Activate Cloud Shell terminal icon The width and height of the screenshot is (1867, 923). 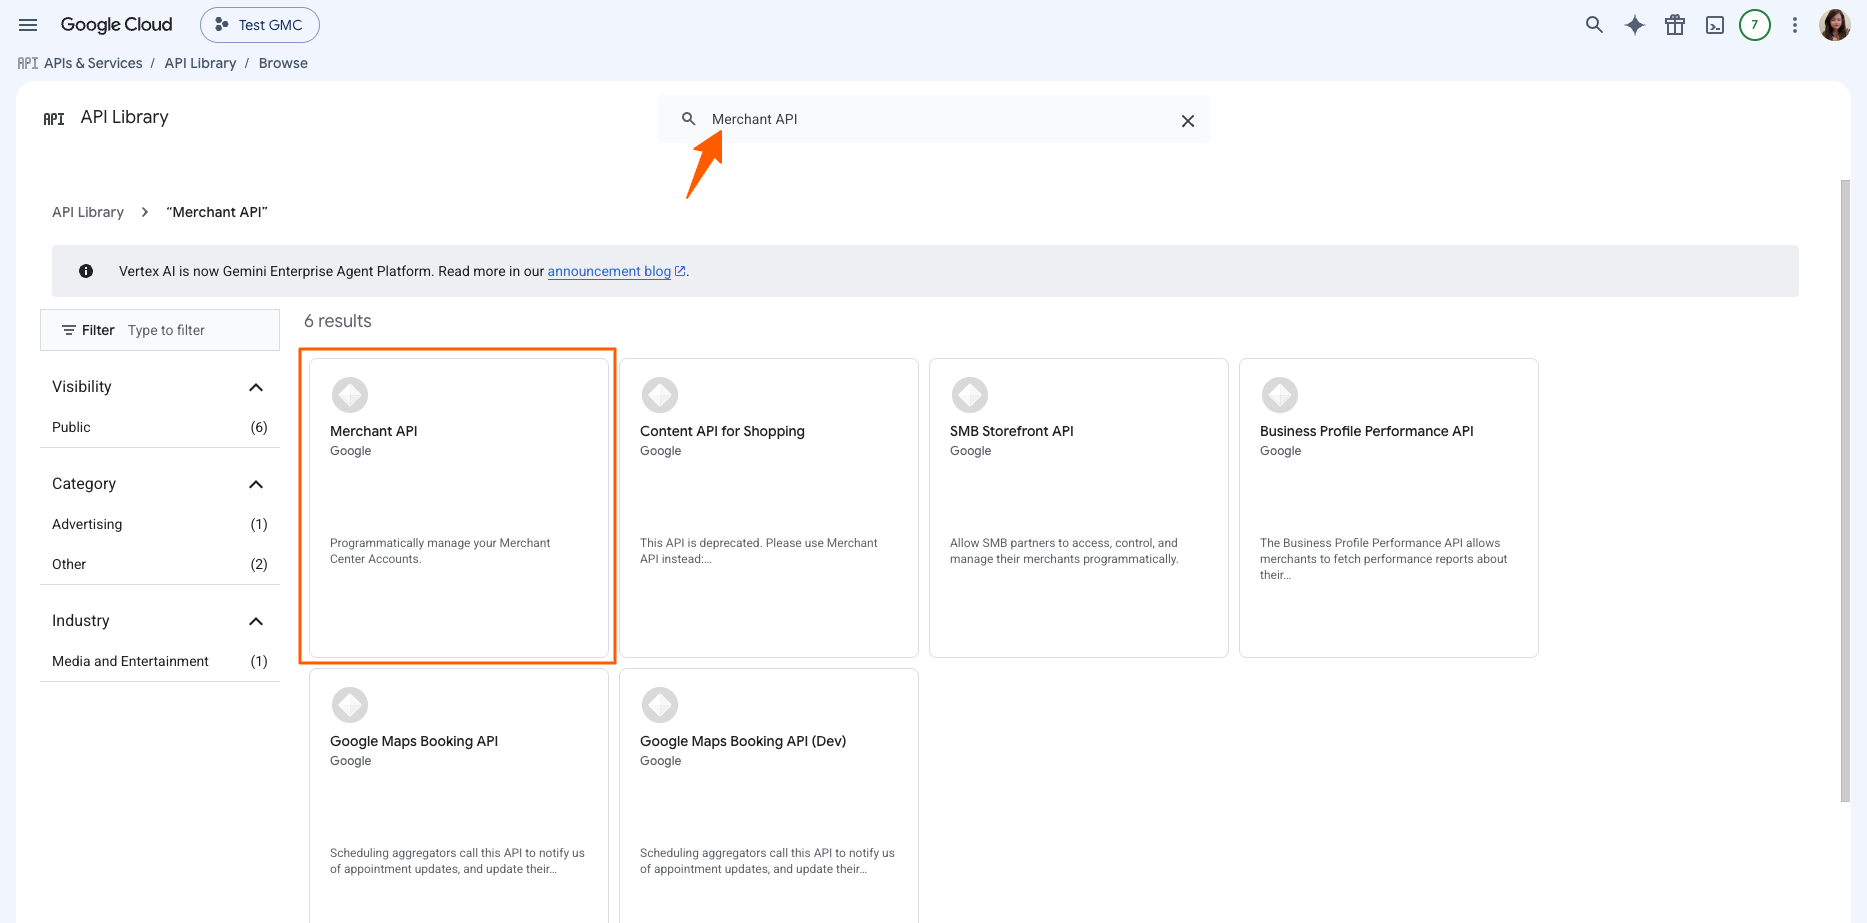[x=1715, y=25]
